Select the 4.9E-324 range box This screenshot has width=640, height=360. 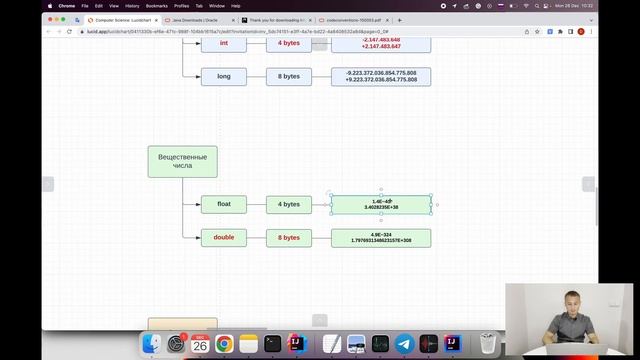click(x=381, y=238)
